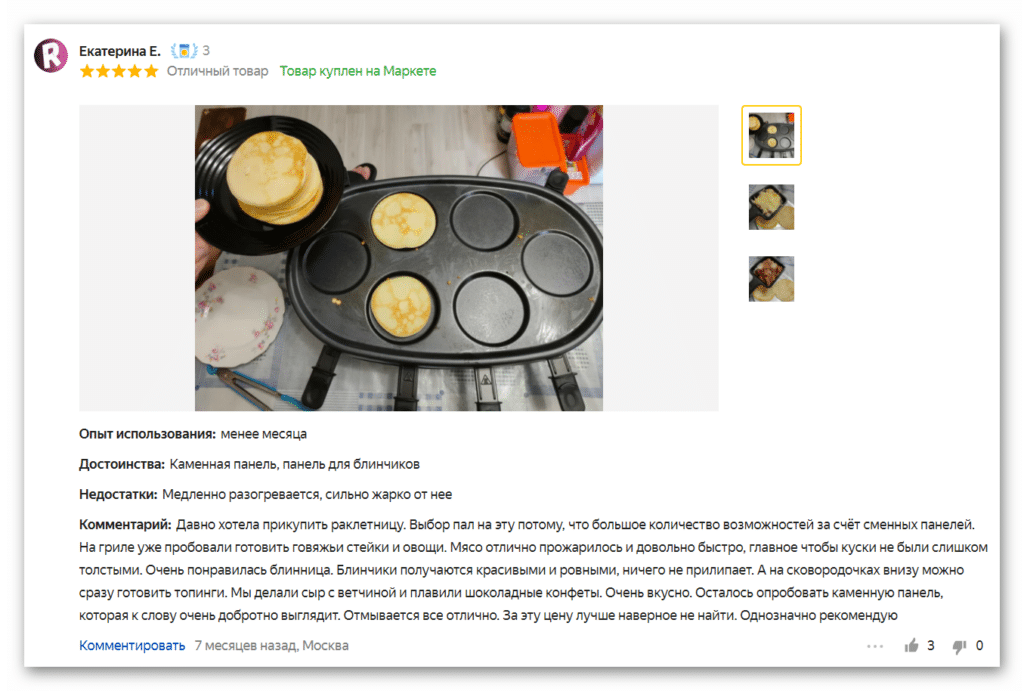Click the dislike count number 0
The width and height of the screenshot is (1024, 691).
coord(979,645)
